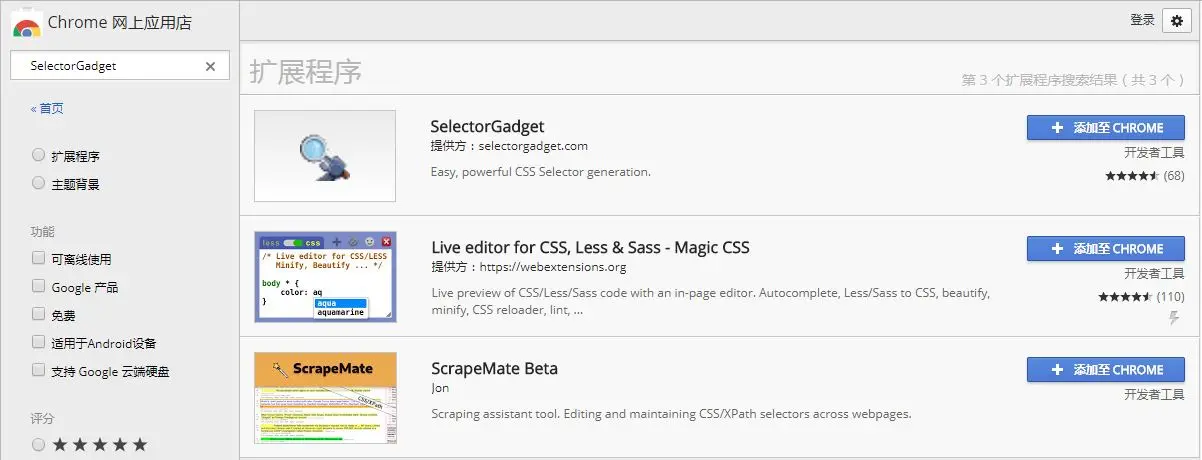
Task: Select the 主题背景 radio button
Action: pos(38,183)
